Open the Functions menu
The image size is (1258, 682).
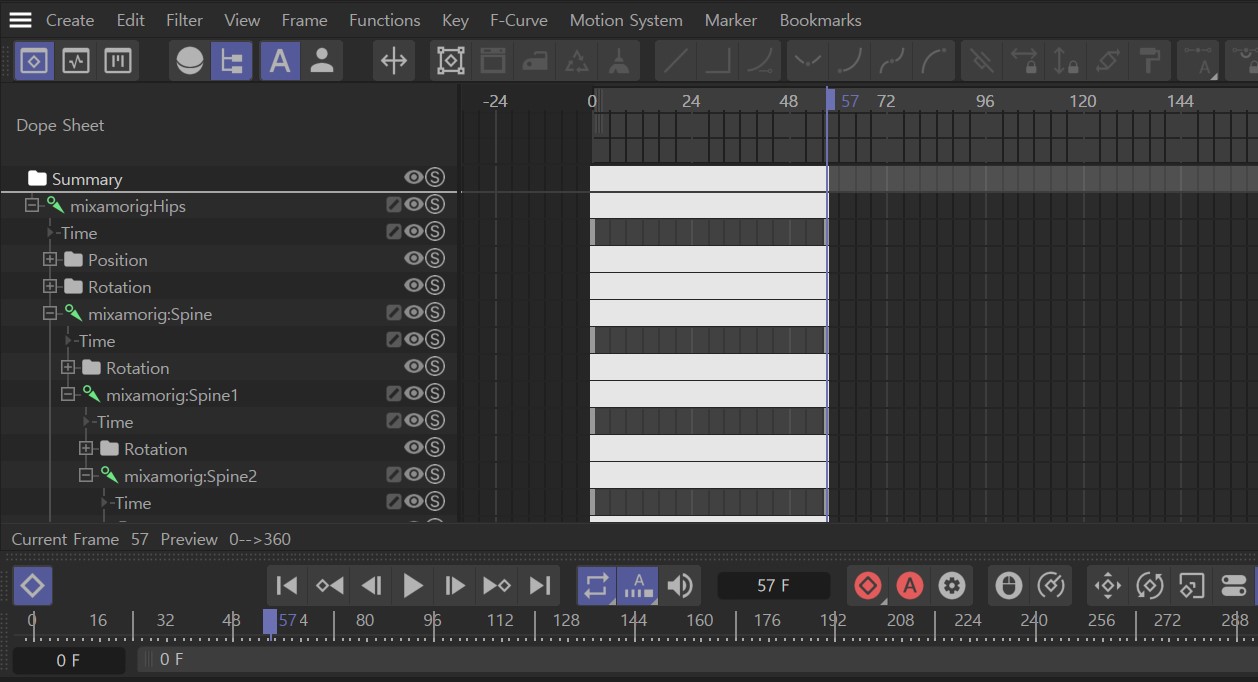(384, 20)
